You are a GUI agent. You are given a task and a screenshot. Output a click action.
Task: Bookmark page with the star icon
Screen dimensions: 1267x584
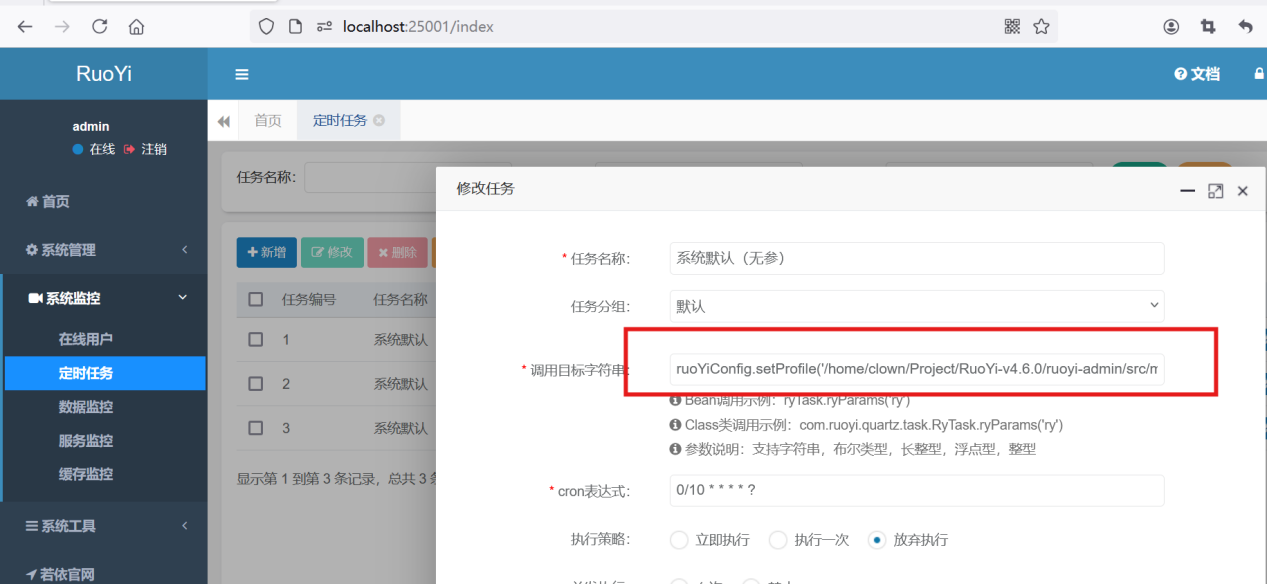(x=1041, y=27)
